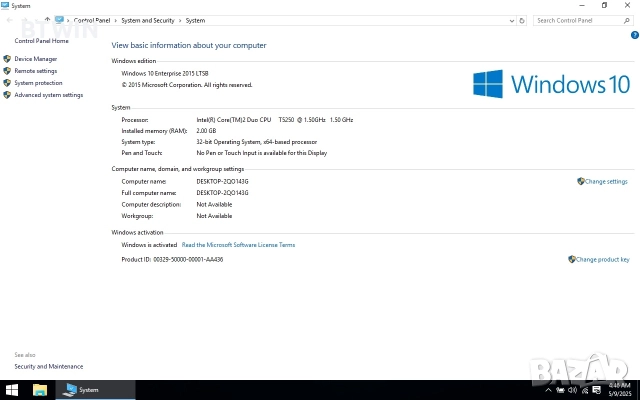The width and height of the screenshot is (640, 400).
Task: Click the System taskbar button
Action: pyautogui.click(x=95, y=390)
